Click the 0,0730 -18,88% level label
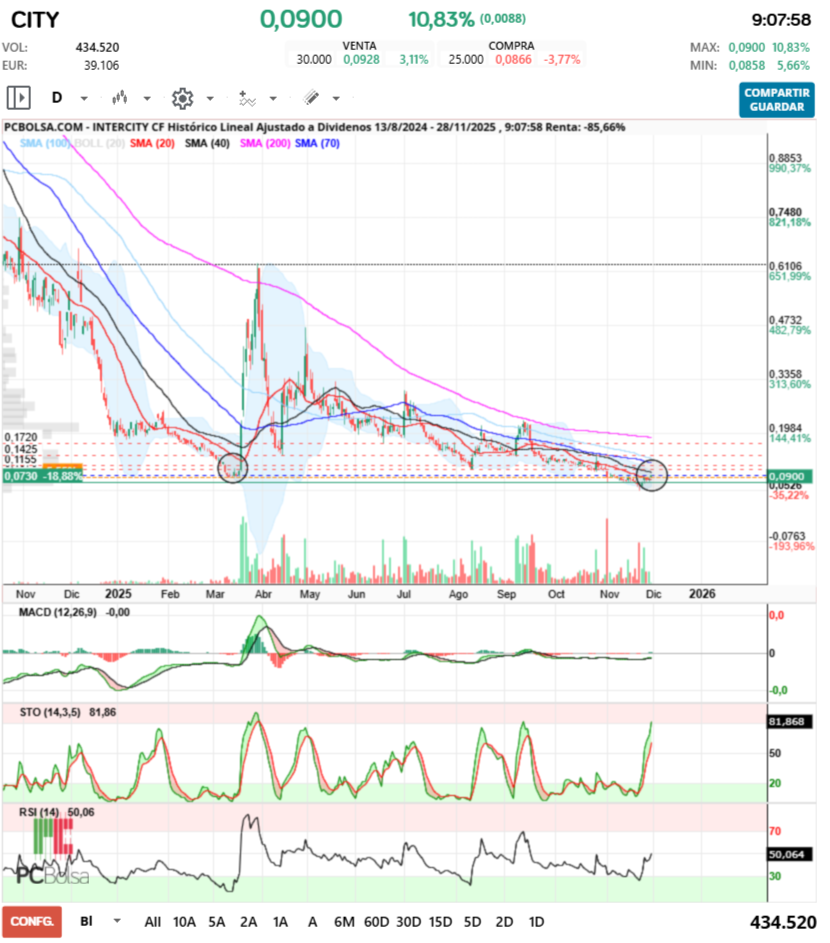The width and height of the screenshot is (830, 943). coord(42,476)
